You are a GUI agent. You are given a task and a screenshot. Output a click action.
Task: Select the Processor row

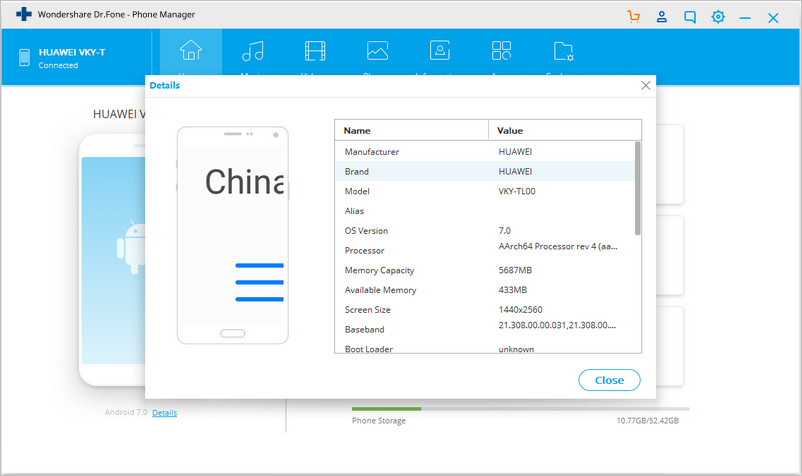[x=485, y=250]
